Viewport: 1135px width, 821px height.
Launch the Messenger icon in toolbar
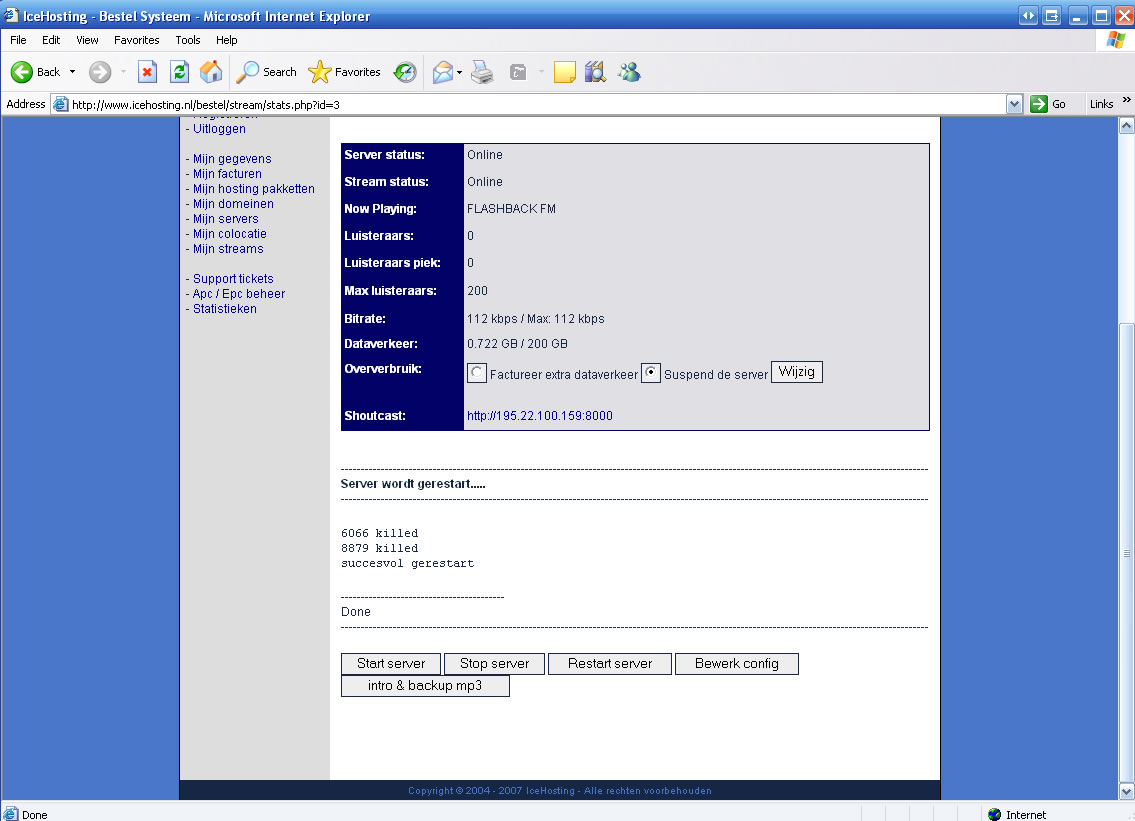629,72
